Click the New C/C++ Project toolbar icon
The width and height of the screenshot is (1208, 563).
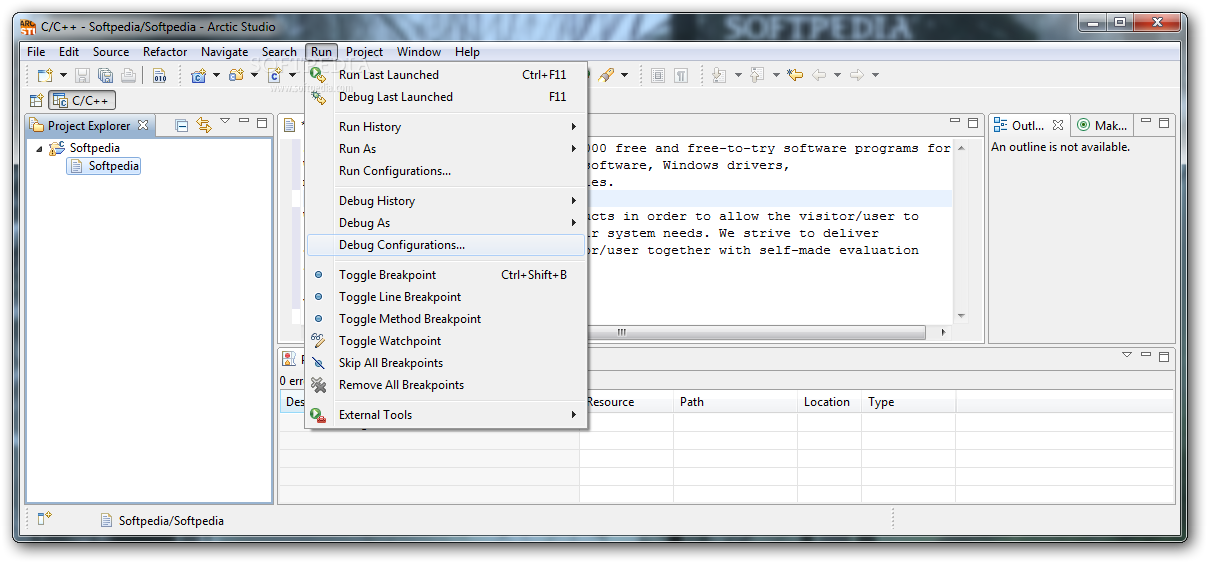pos(198,75)
